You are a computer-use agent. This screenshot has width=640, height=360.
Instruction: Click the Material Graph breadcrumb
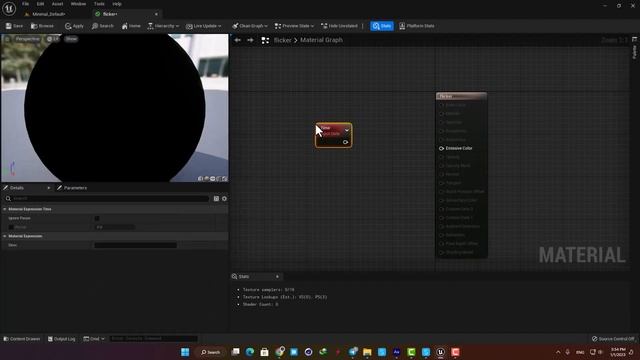coord(321,40)
